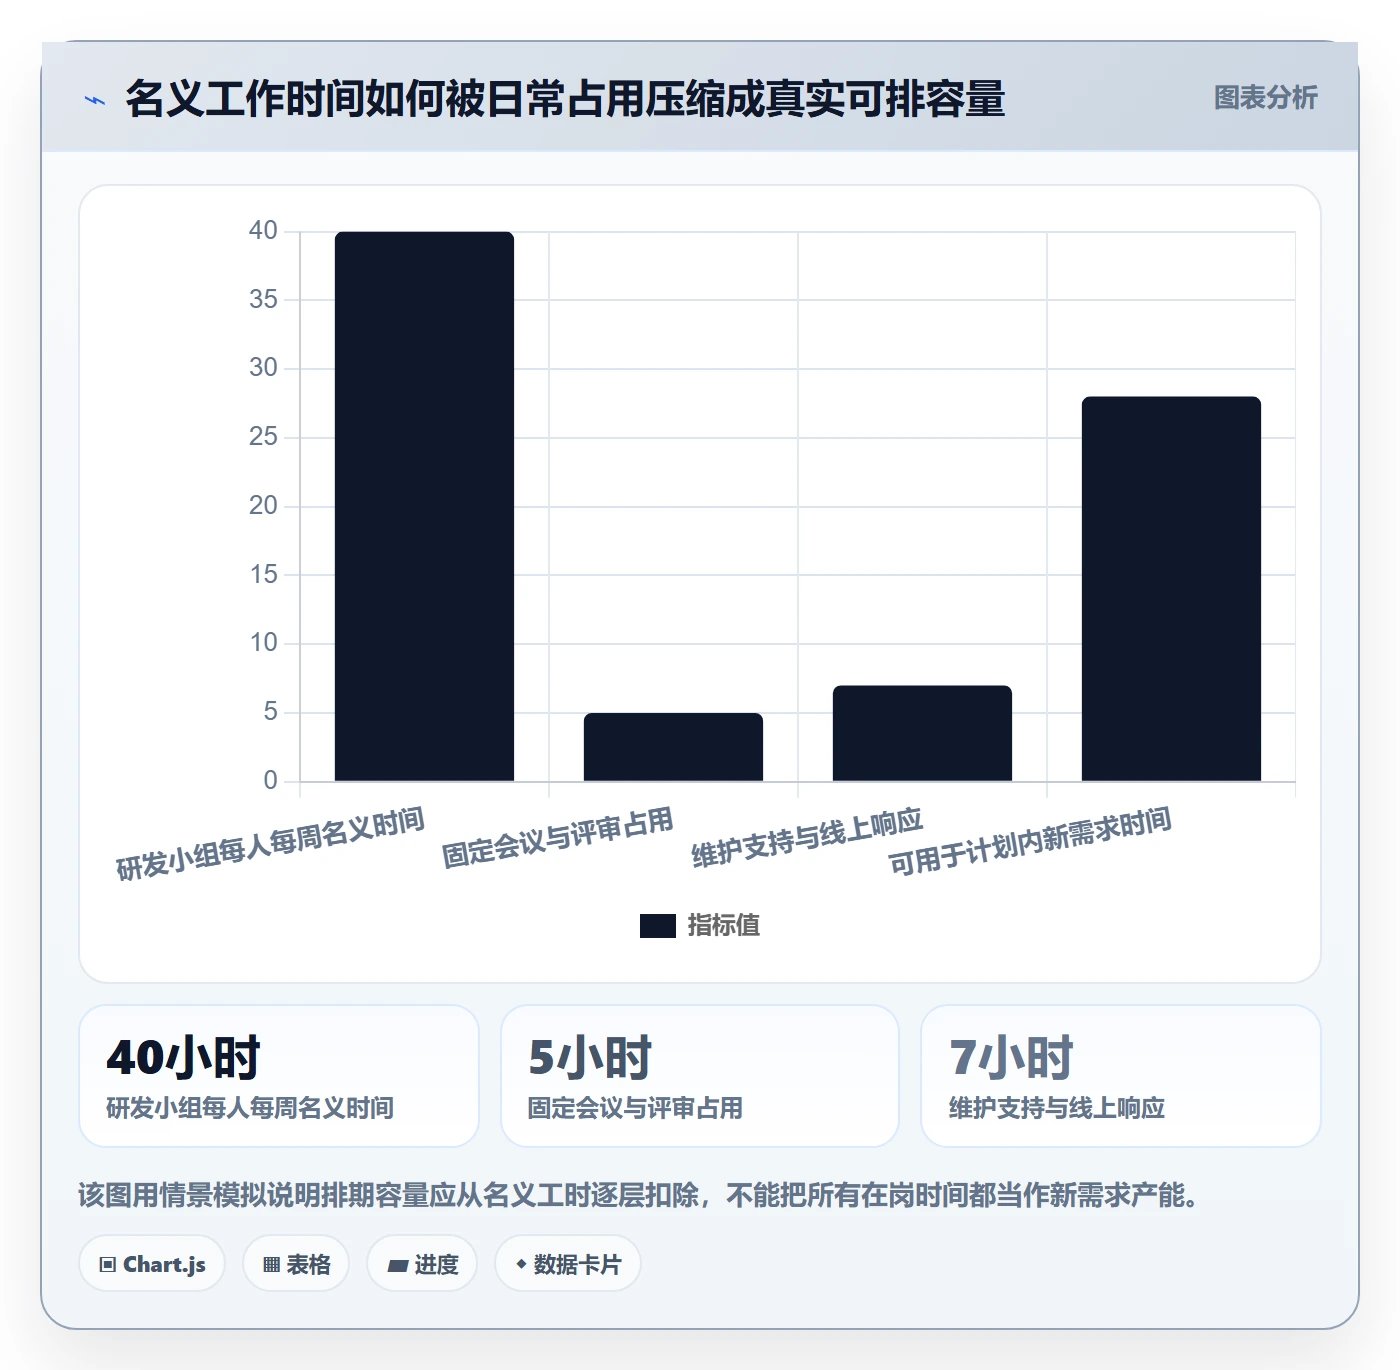Toggle the 指标值 legend color swatch

pos(658,926)
